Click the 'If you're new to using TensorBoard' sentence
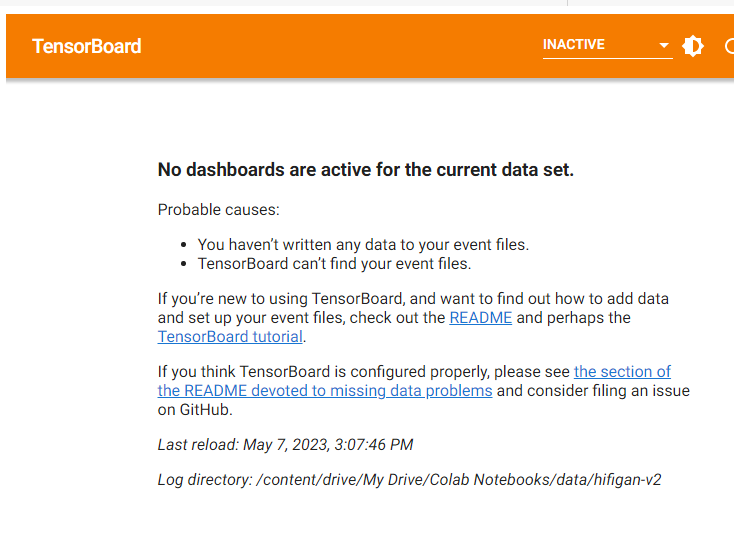Image resolution: width=734 pixels, height=542 pixels. 413,299
